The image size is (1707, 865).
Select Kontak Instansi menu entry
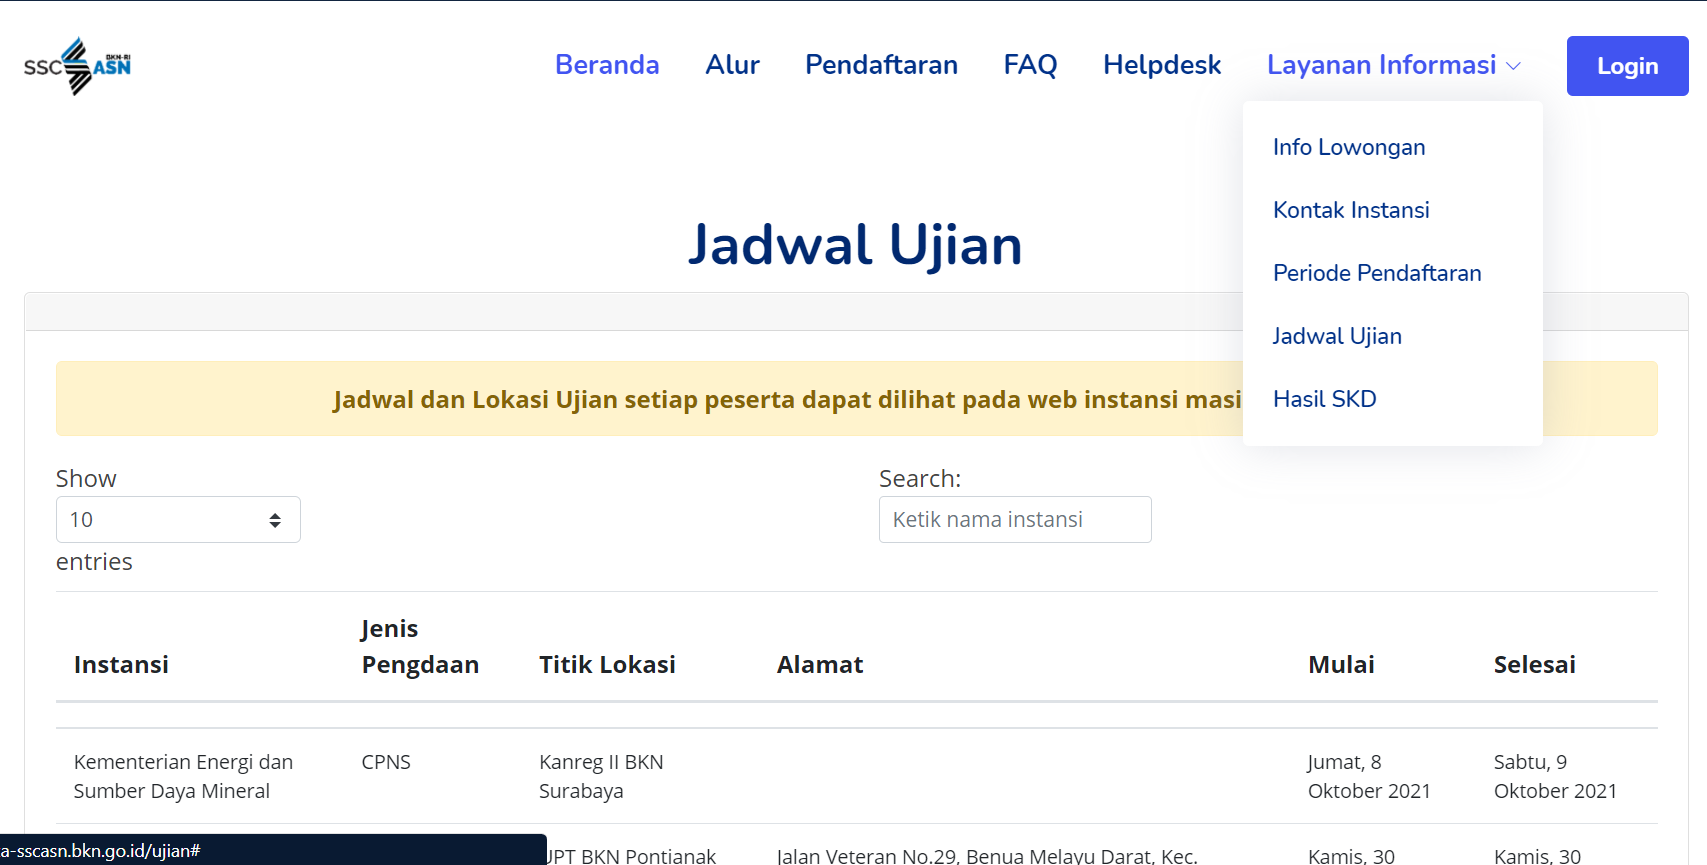tap(1351, 210)
